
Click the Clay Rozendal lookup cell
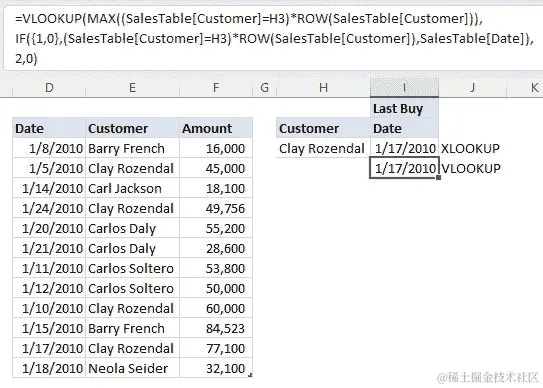coord(323,148)
